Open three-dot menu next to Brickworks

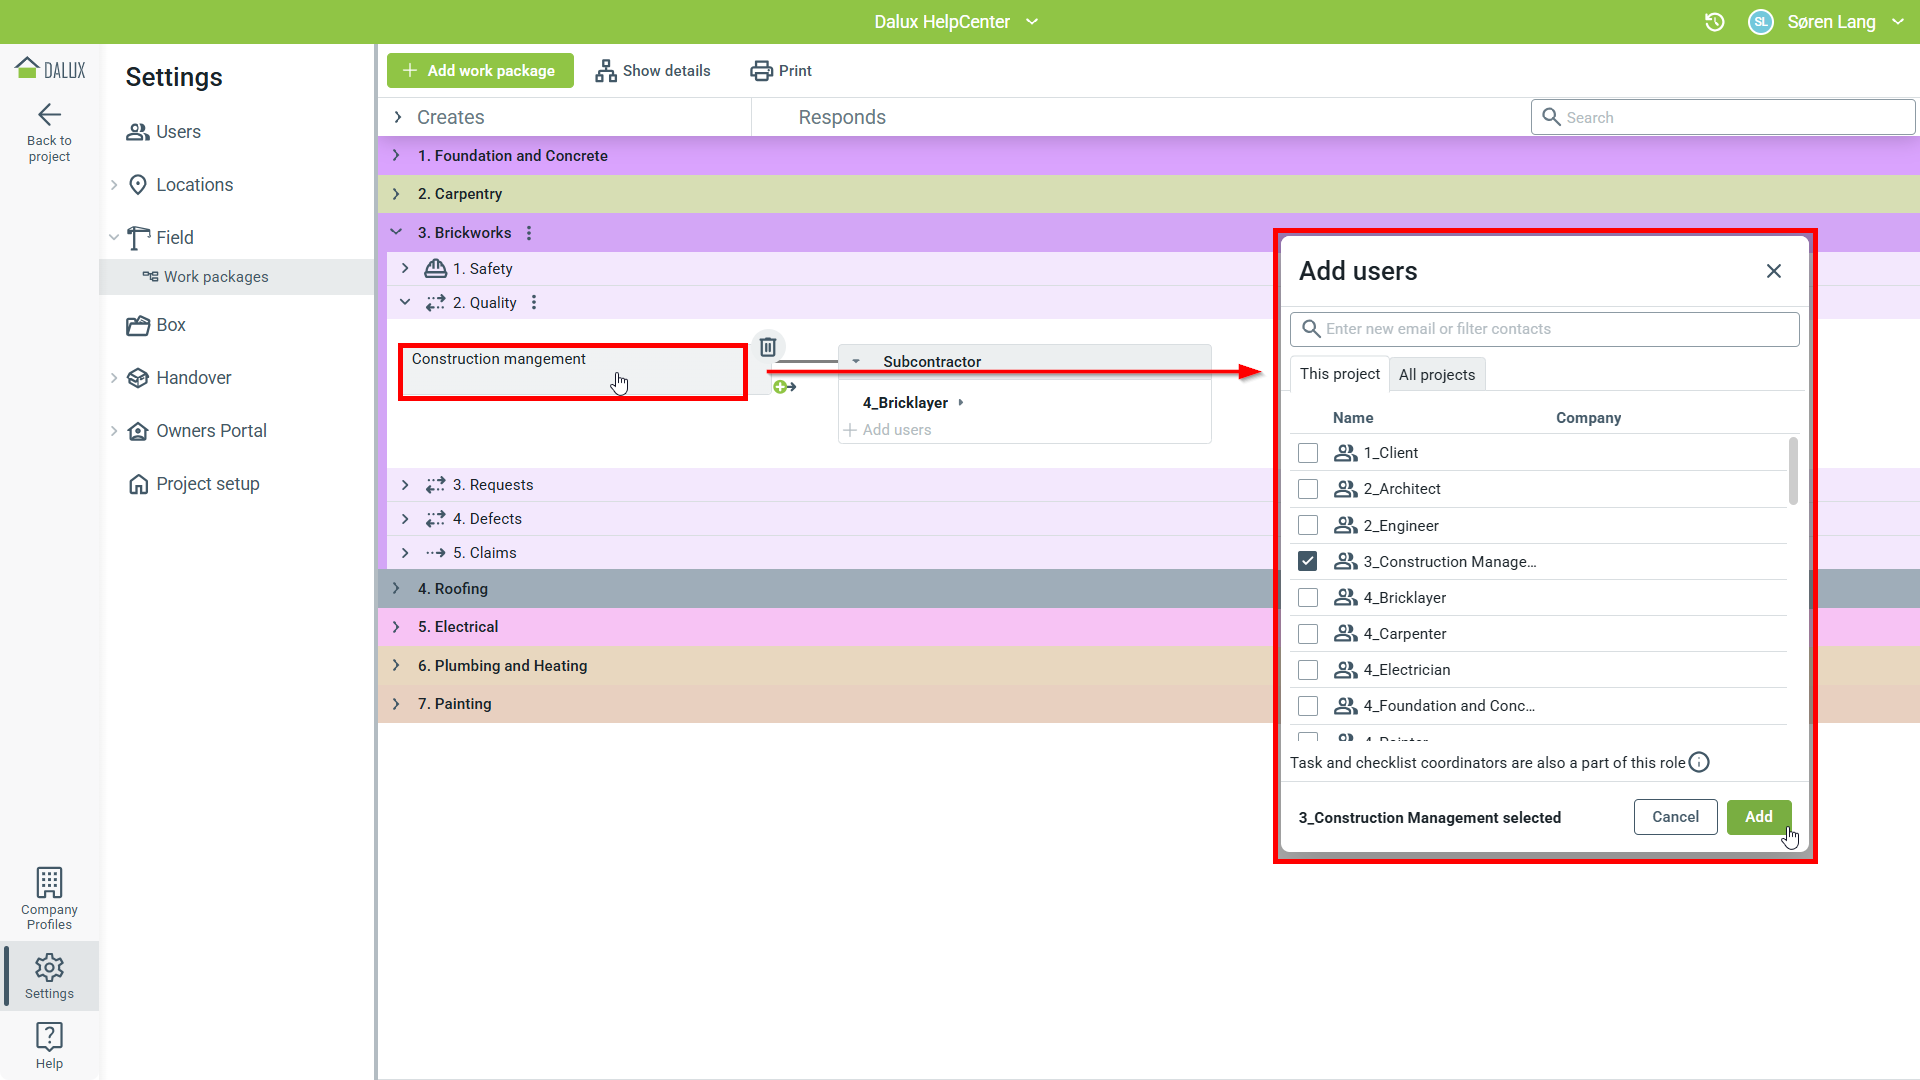[x=529, y=233]
